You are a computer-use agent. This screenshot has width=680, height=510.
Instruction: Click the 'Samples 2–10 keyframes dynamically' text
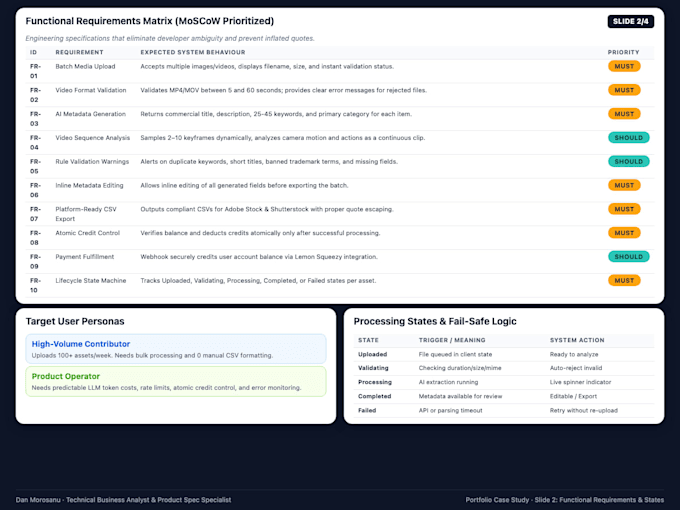(283, 137)
